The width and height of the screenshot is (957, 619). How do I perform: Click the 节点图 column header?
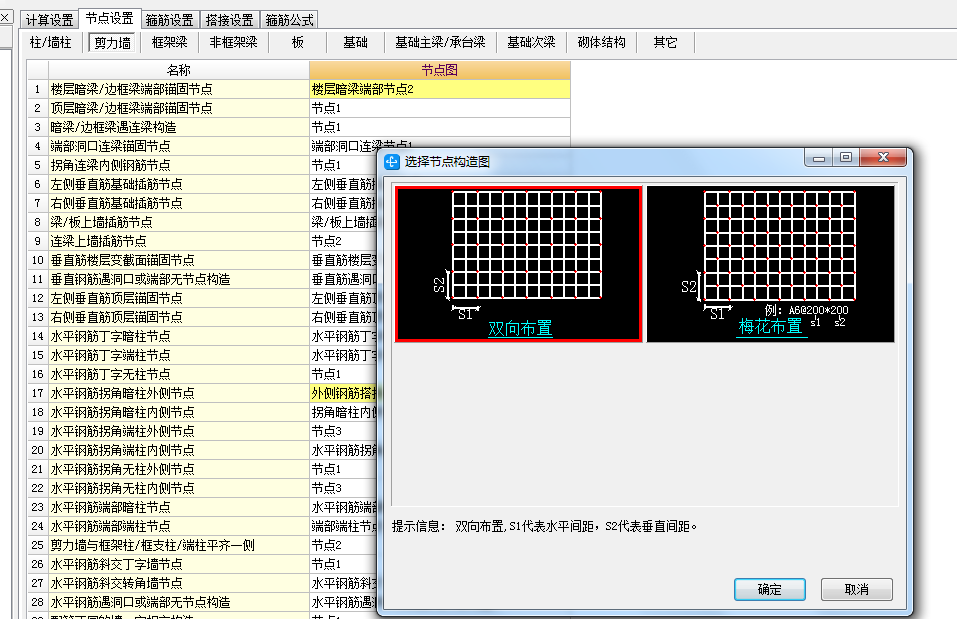[439, 70]
